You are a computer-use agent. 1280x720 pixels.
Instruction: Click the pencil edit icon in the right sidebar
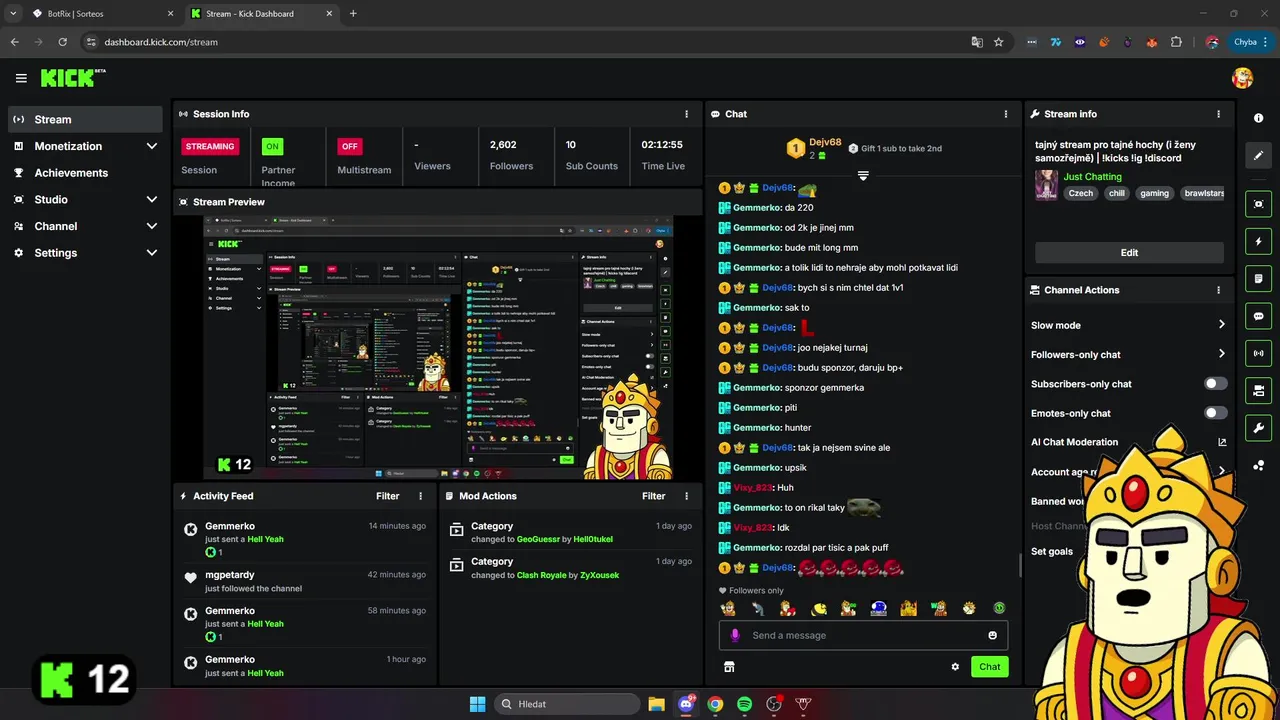(1258, 156)
